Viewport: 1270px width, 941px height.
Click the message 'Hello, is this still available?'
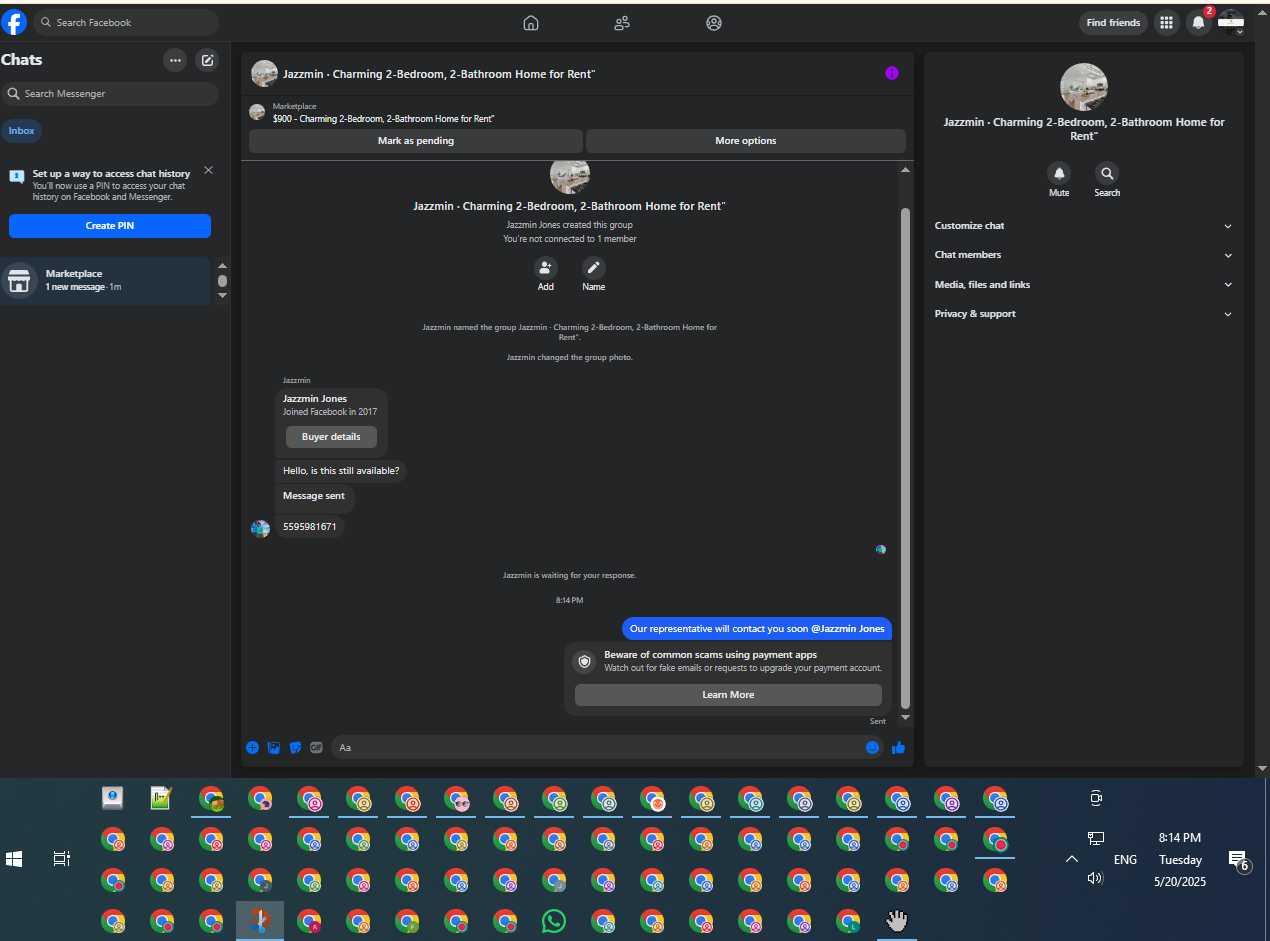(x=341, y=471)
